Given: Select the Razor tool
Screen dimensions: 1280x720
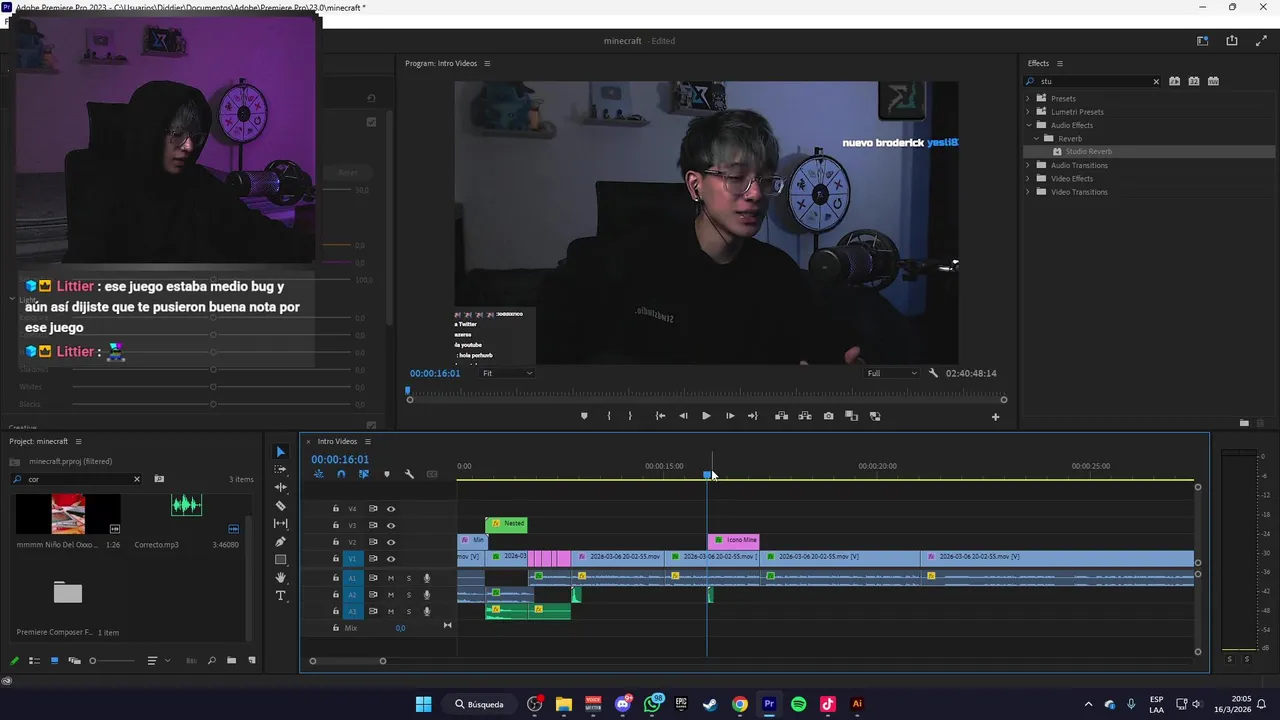Looking at the screenshot, I should click(x=280, y=506).
